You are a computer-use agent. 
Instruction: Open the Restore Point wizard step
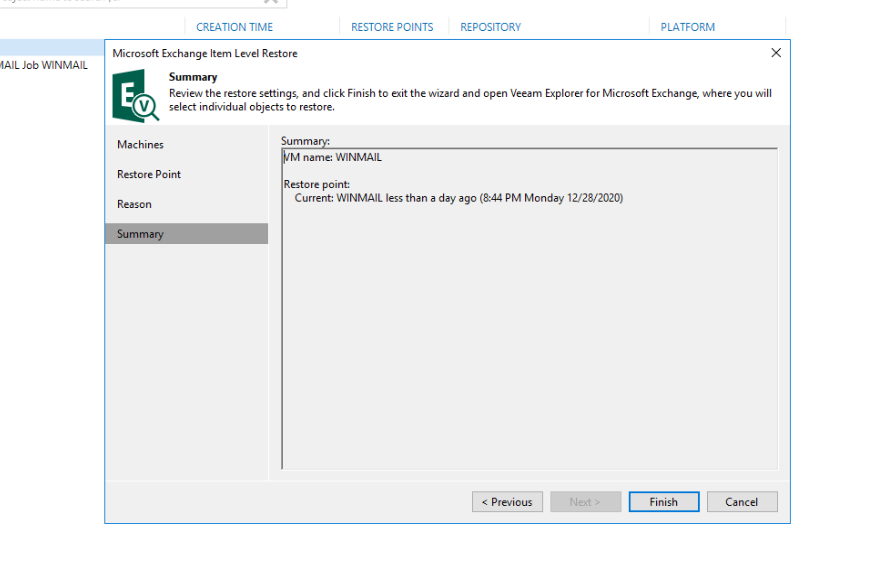click(149, 175)
